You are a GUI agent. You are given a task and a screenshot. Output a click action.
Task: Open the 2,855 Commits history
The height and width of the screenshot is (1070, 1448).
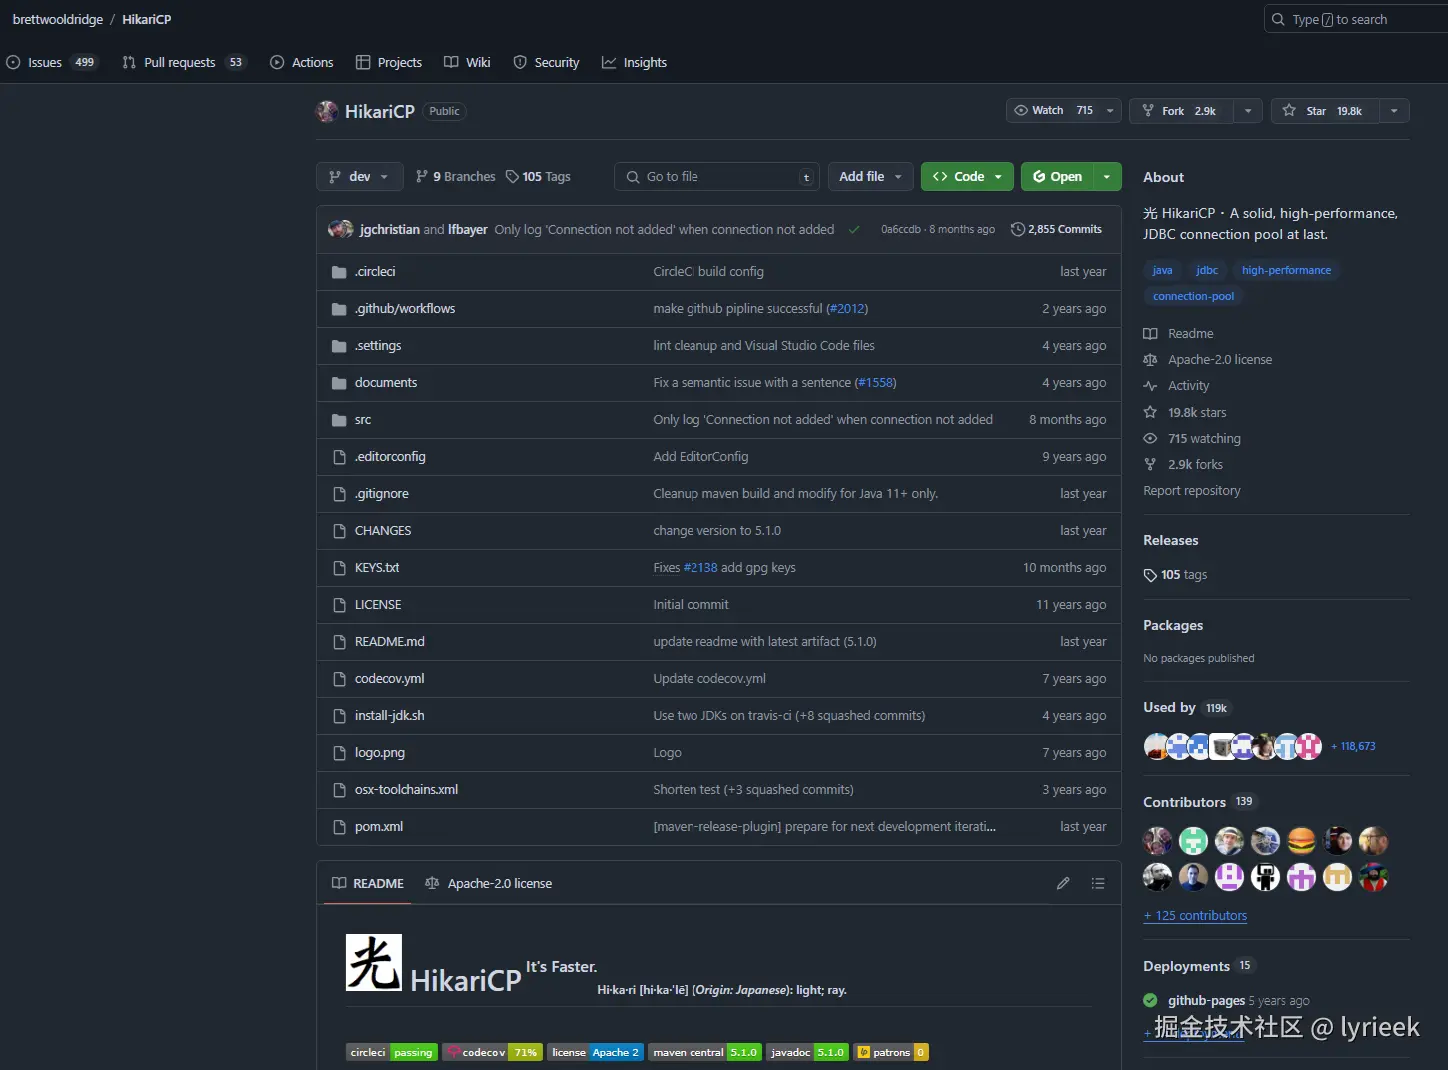(1056, 229)
